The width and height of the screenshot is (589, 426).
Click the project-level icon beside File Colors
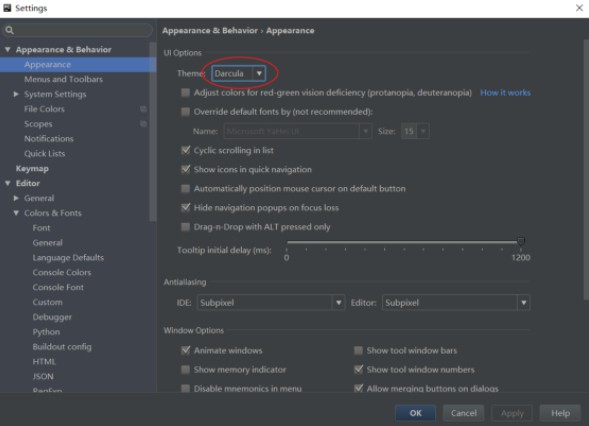143,109
